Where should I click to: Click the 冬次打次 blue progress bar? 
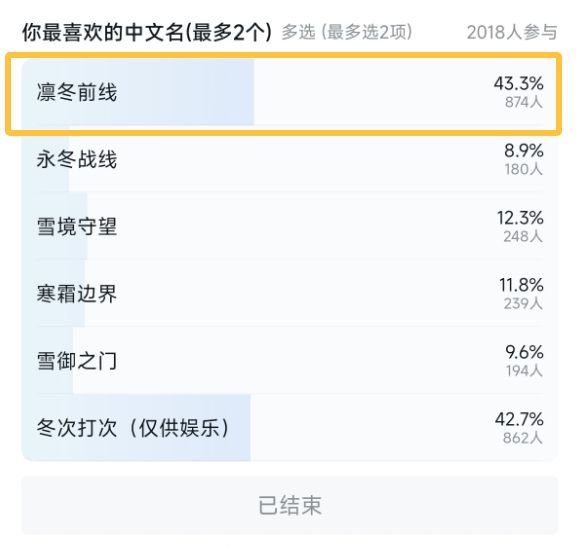(x=136, y=428)
